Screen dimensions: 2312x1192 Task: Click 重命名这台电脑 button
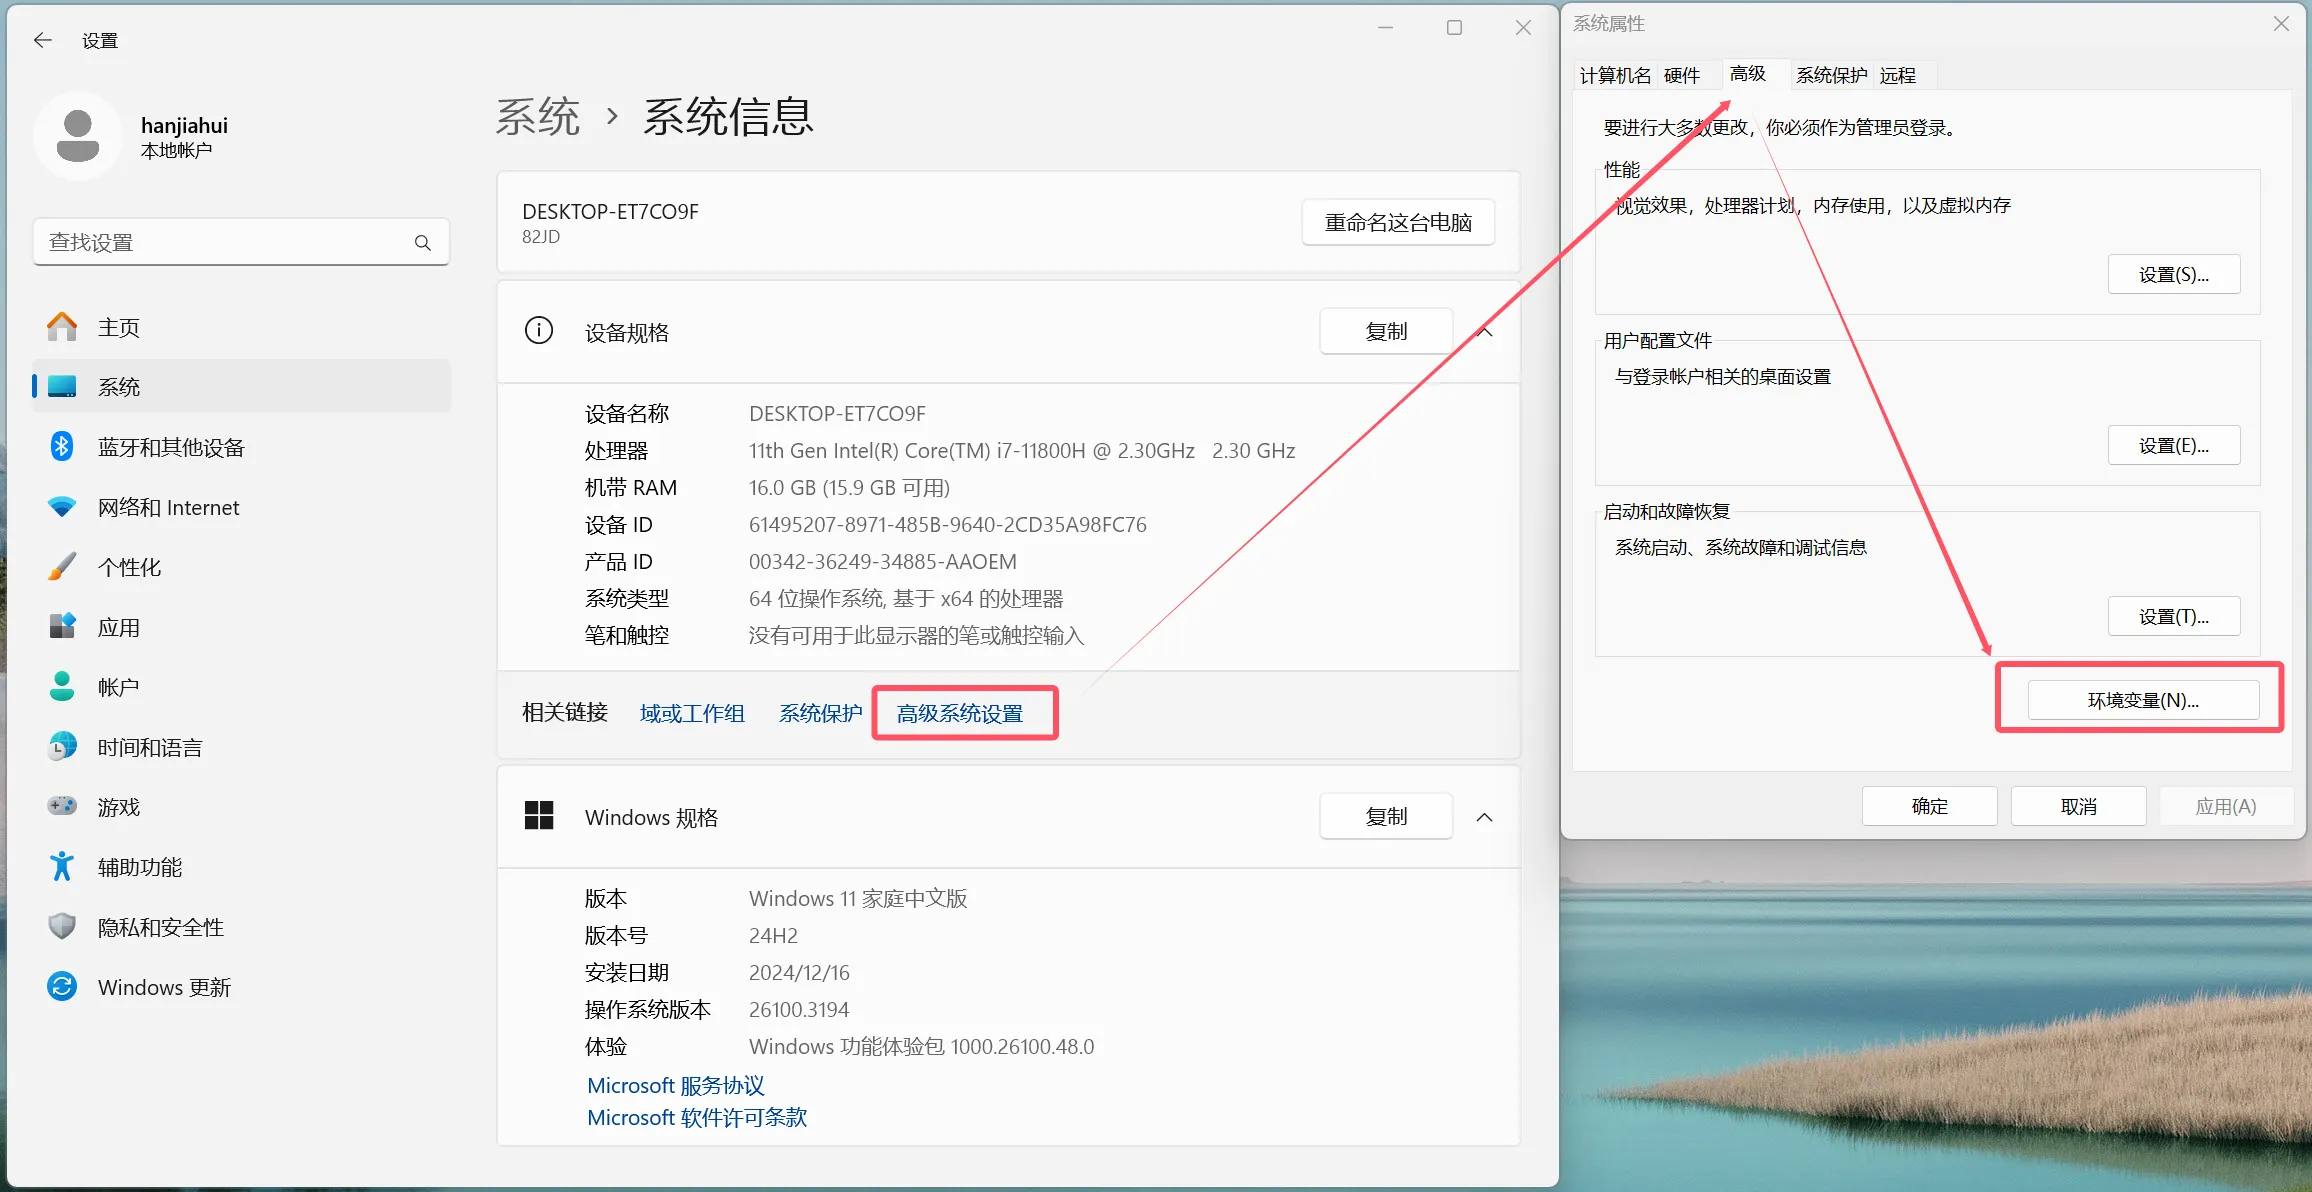point(1398,222)
